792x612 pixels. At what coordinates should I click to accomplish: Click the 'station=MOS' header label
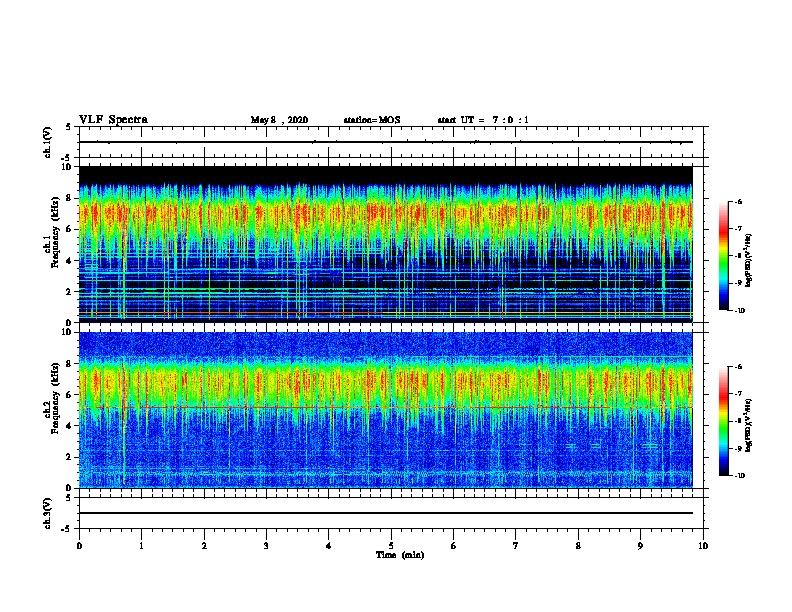click(372, 120)
